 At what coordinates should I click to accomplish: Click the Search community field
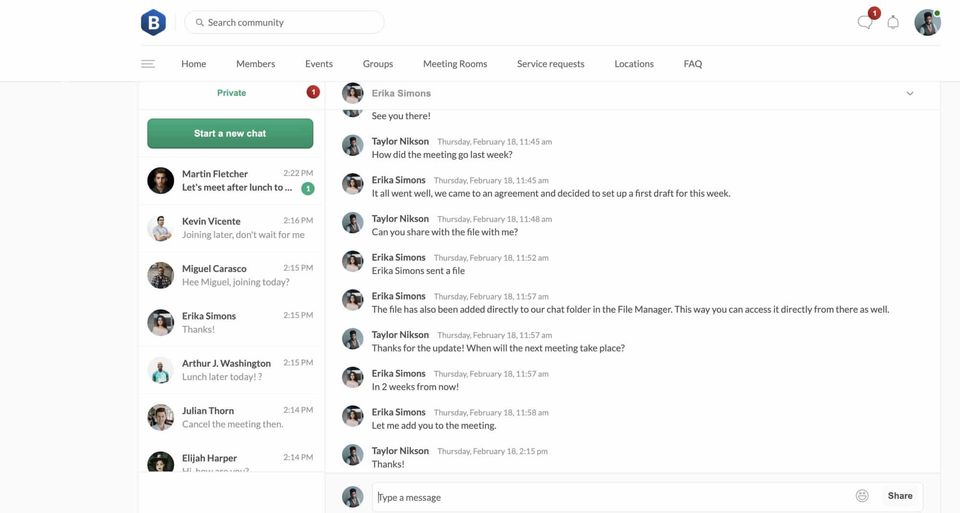[x=290, y=22]
